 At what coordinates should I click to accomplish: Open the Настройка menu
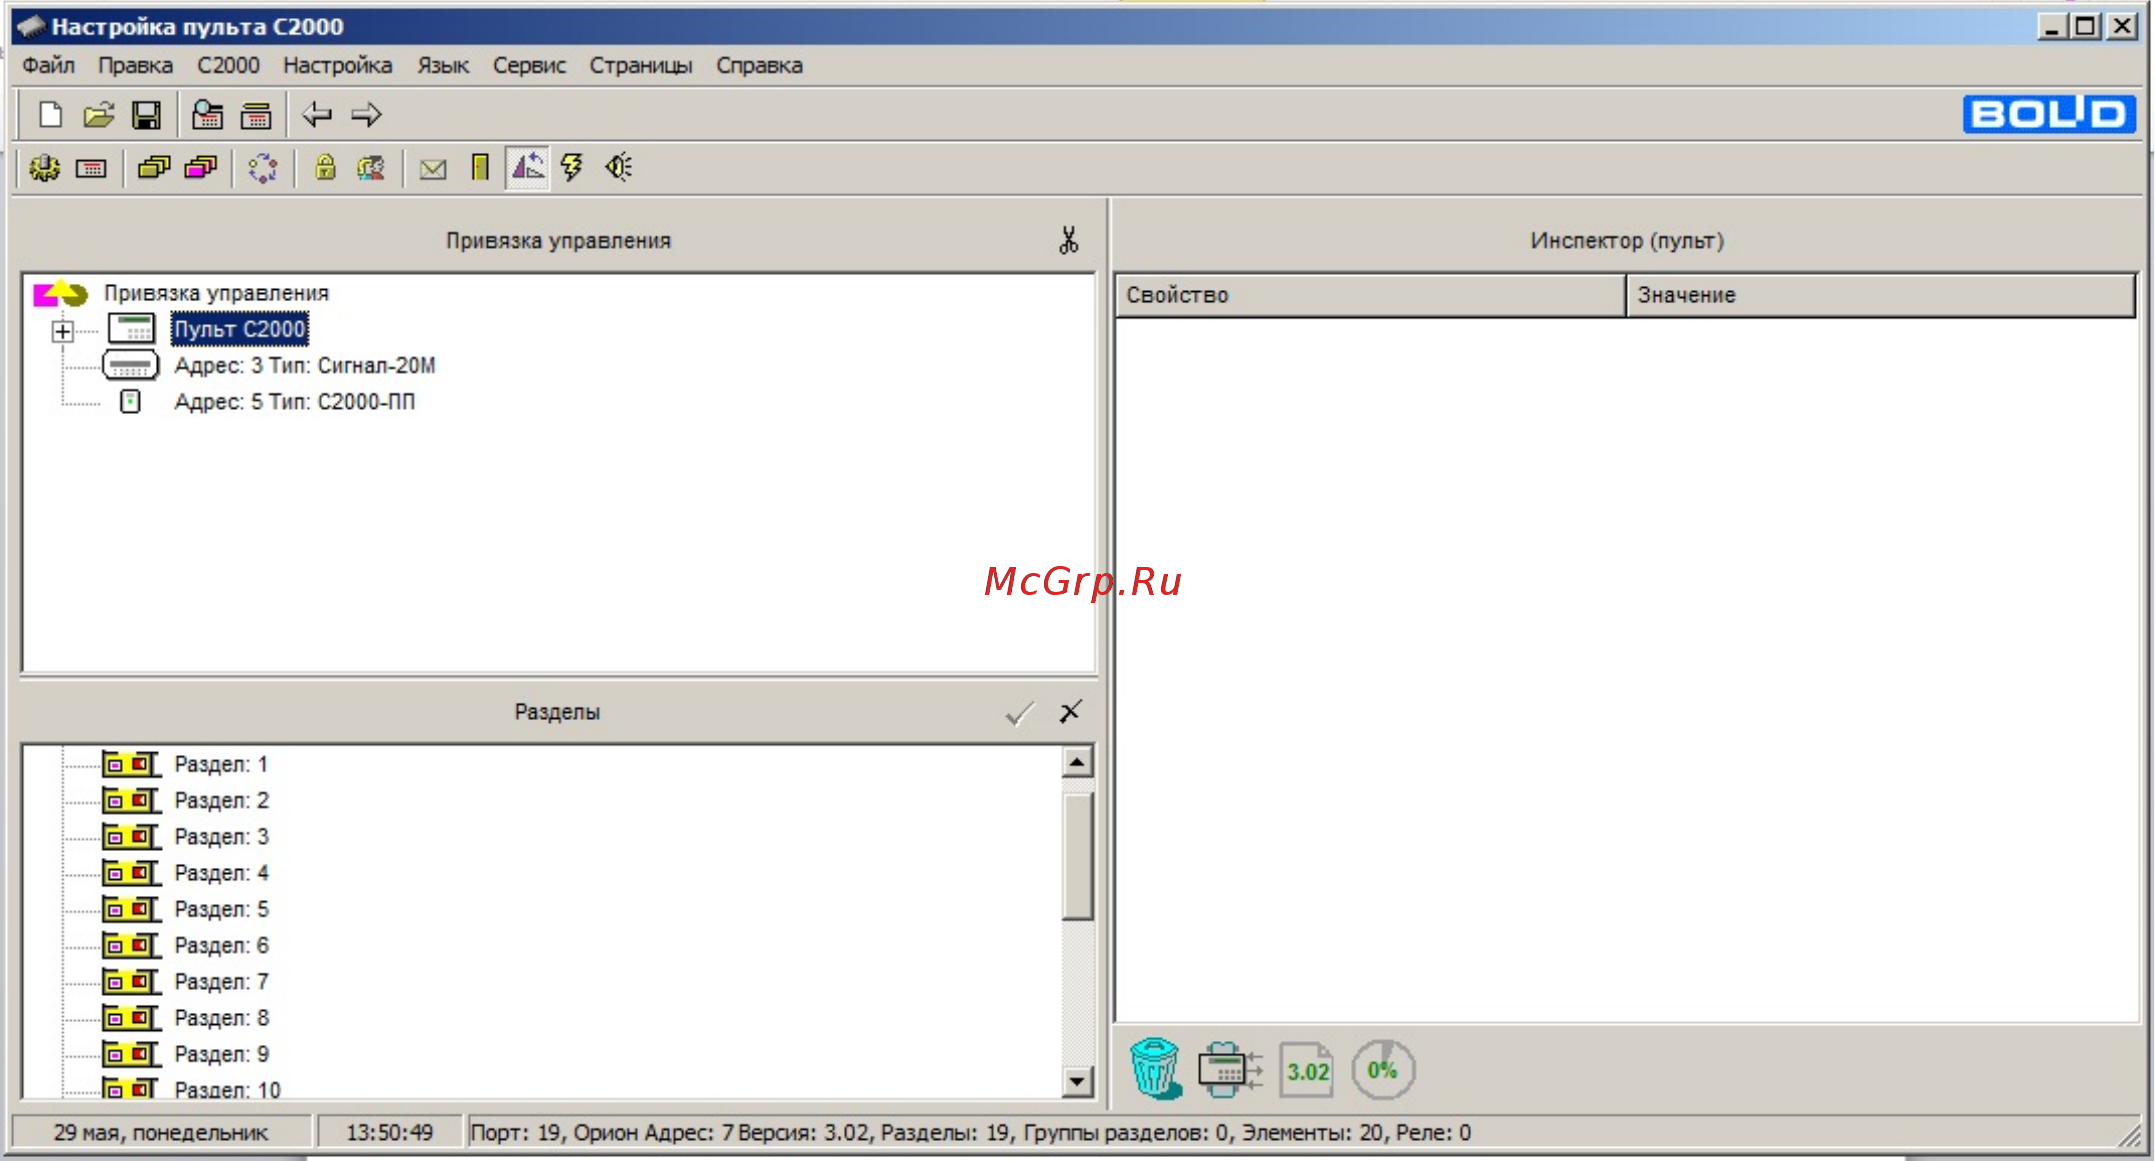coord(337,66)
